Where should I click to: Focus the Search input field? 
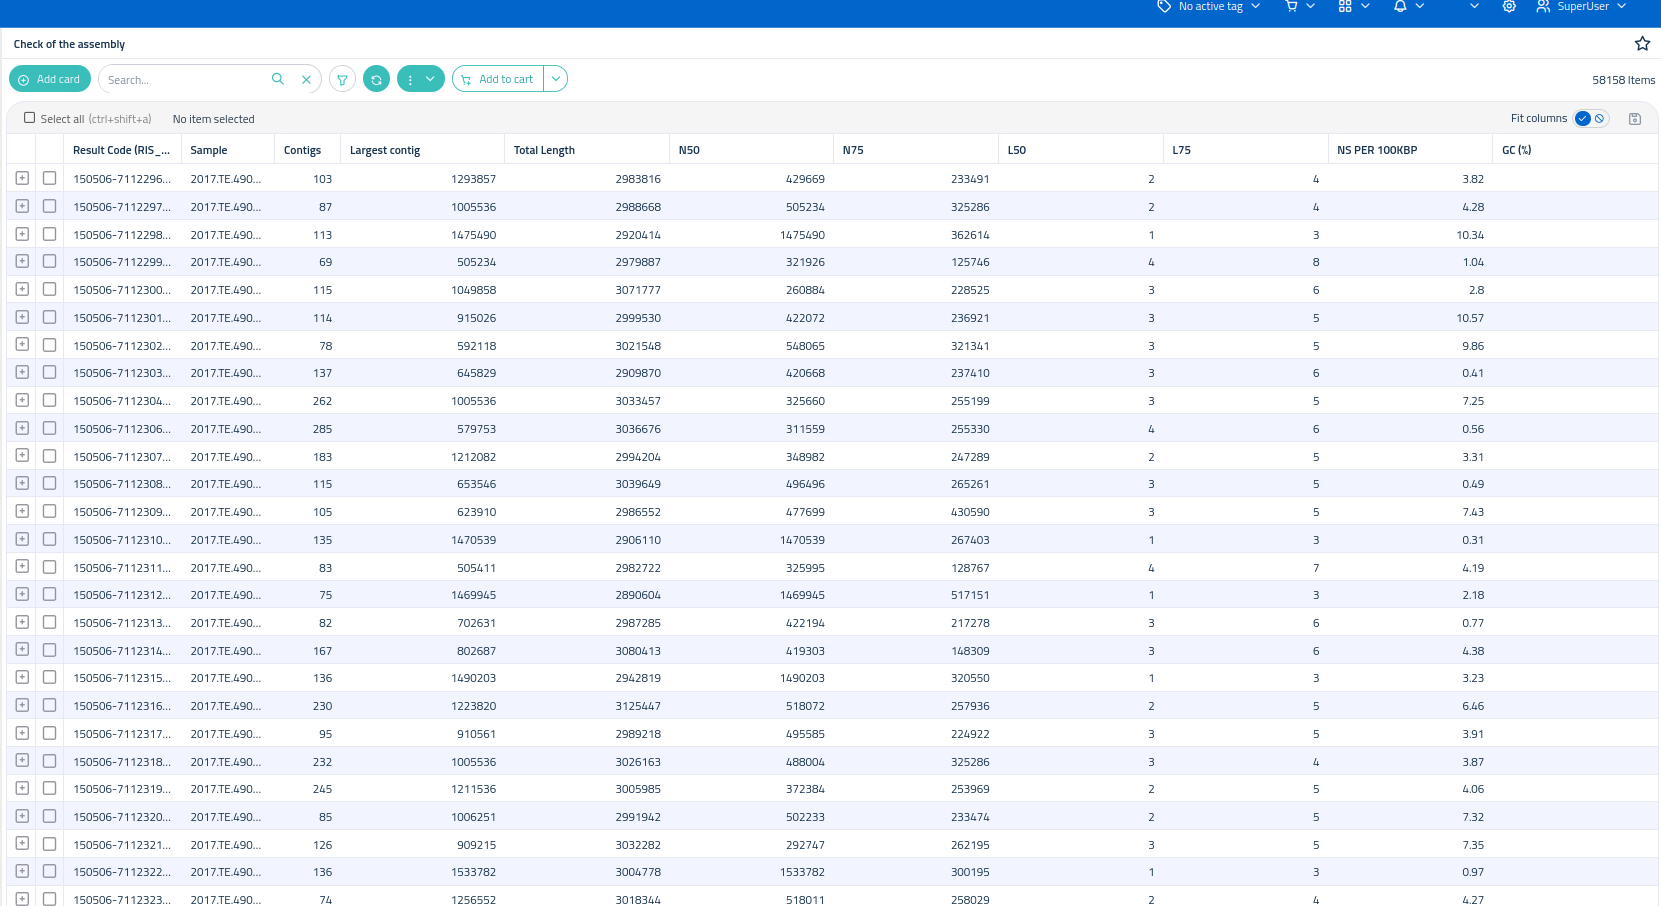(186, 79)
